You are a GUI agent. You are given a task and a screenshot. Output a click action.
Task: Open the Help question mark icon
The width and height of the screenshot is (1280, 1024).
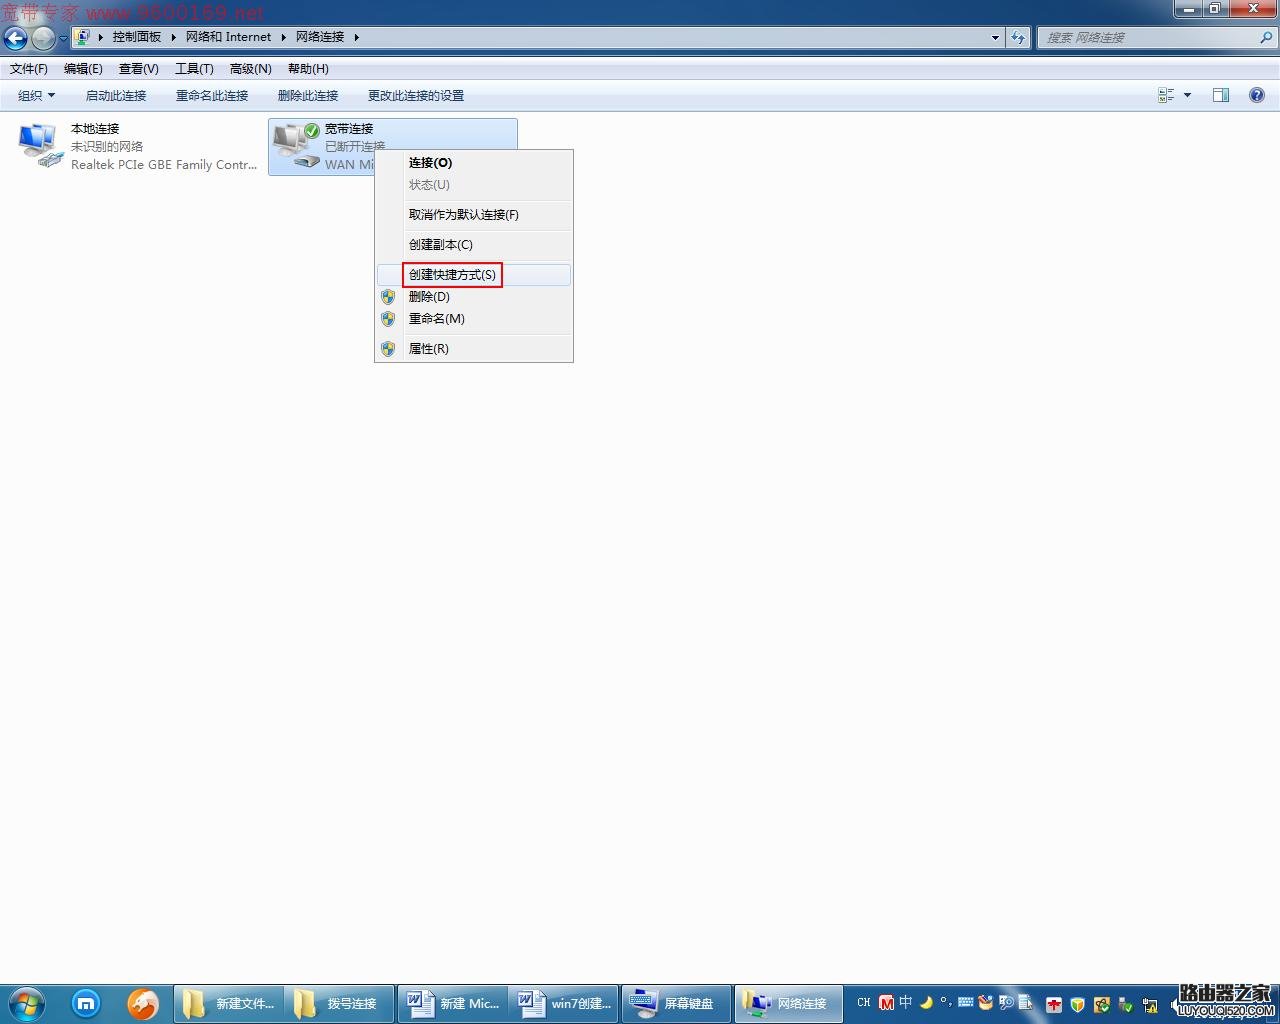tap(1257, 95)
